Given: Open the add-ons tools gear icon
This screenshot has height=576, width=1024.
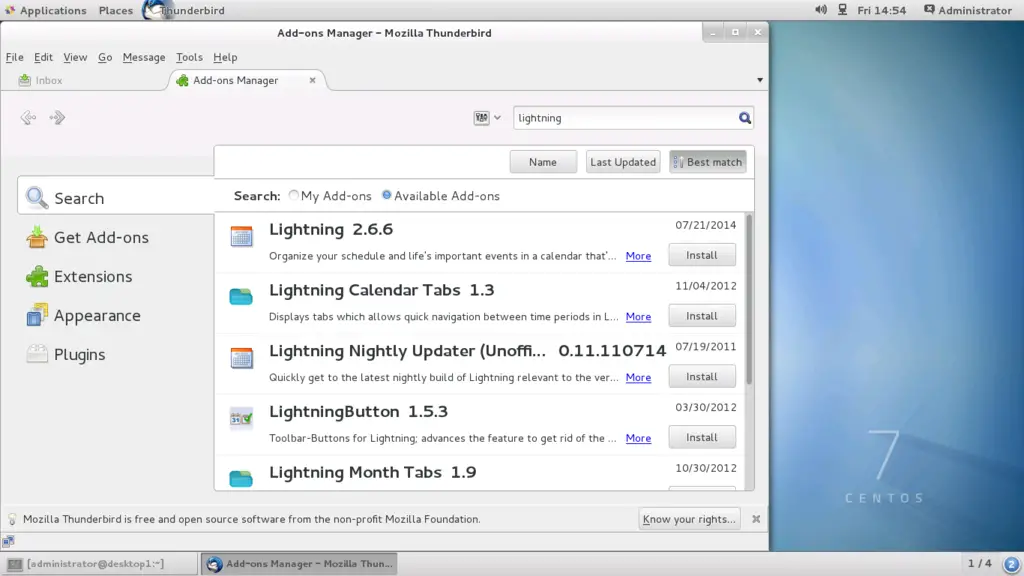Looking at the screenshot, I should coord(481,118).
